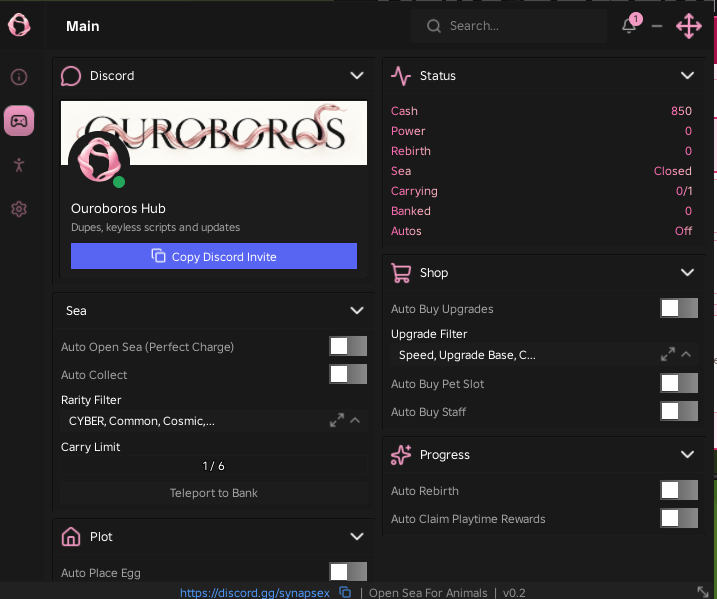Viewport: 717px width, 599px height.
Task: Collapse the Discord section
Action: 357,75
